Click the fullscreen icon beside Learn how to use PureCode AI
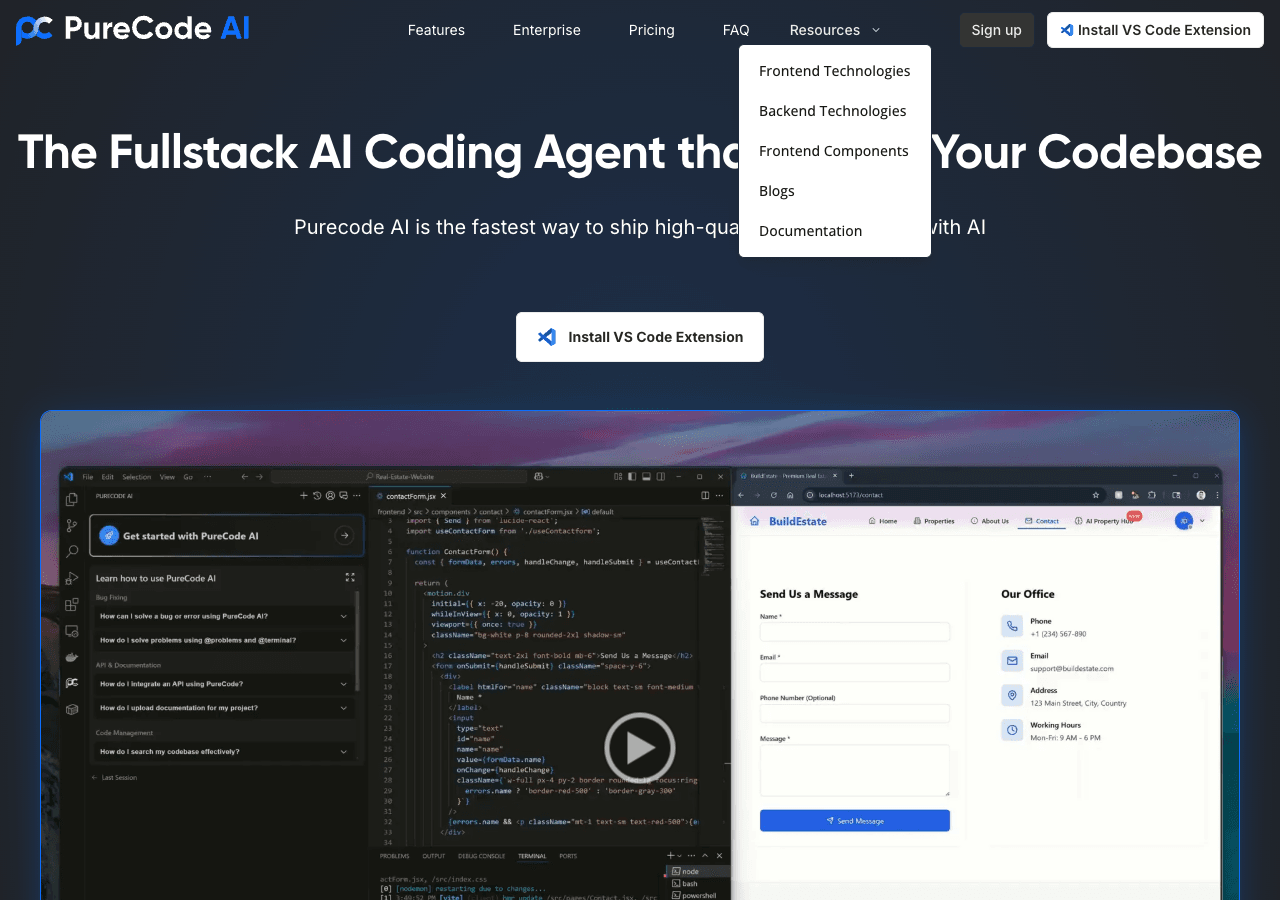Image resolution: width=1280 pixels, height=900 pixels. point(350,577)
